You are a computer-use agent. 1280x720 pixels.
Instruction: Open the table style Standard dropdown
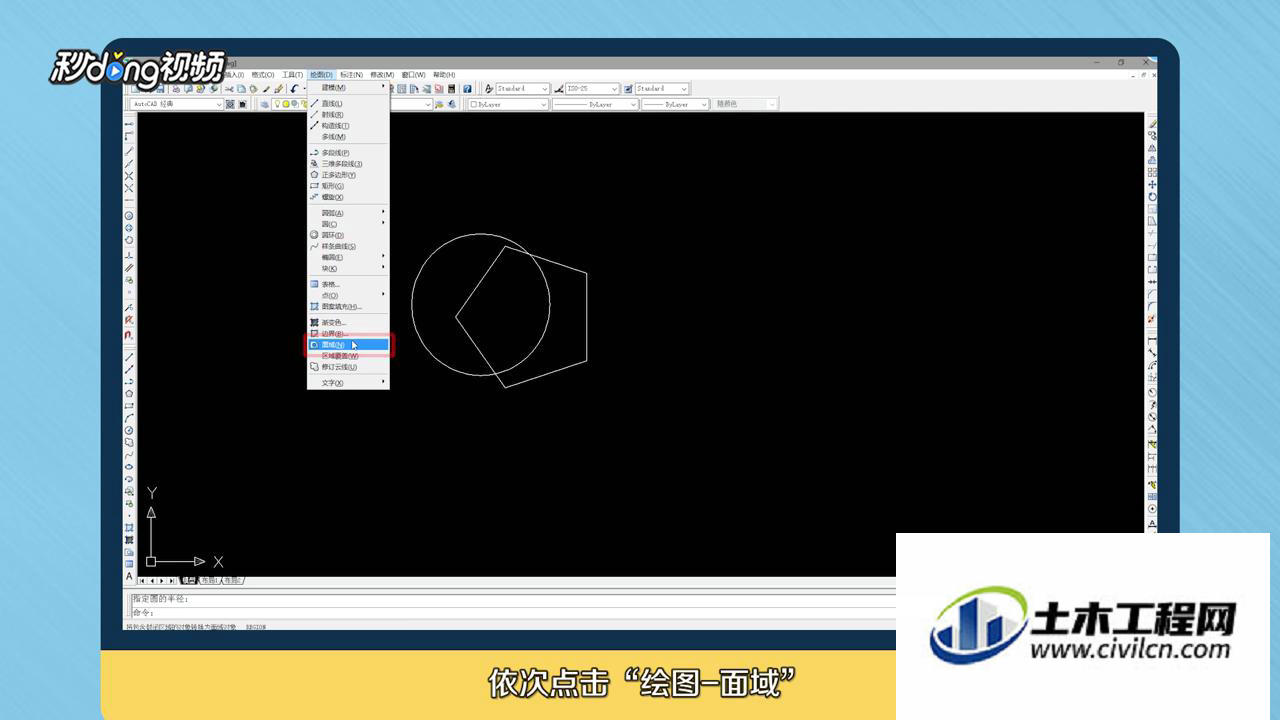662,89
